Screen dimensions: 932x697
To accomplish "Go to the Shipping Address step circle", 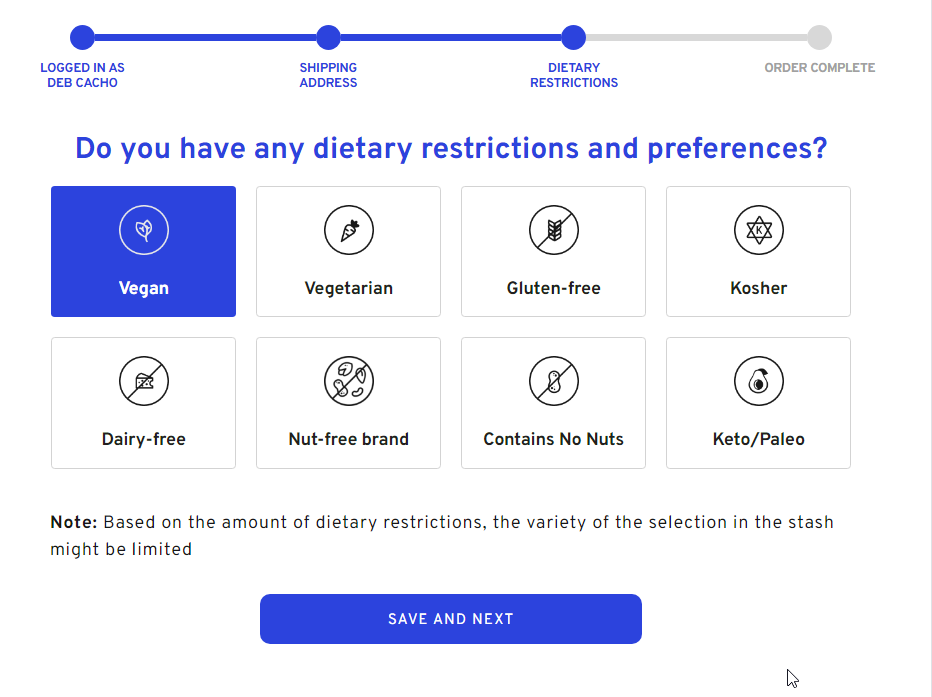I will (328, 38).
